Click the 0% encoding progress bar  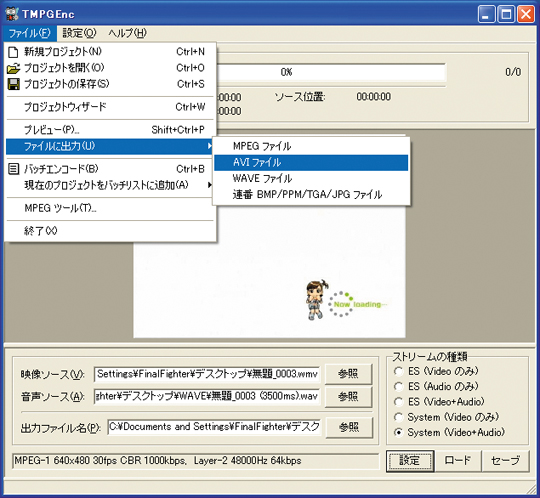tap(331, 72)
